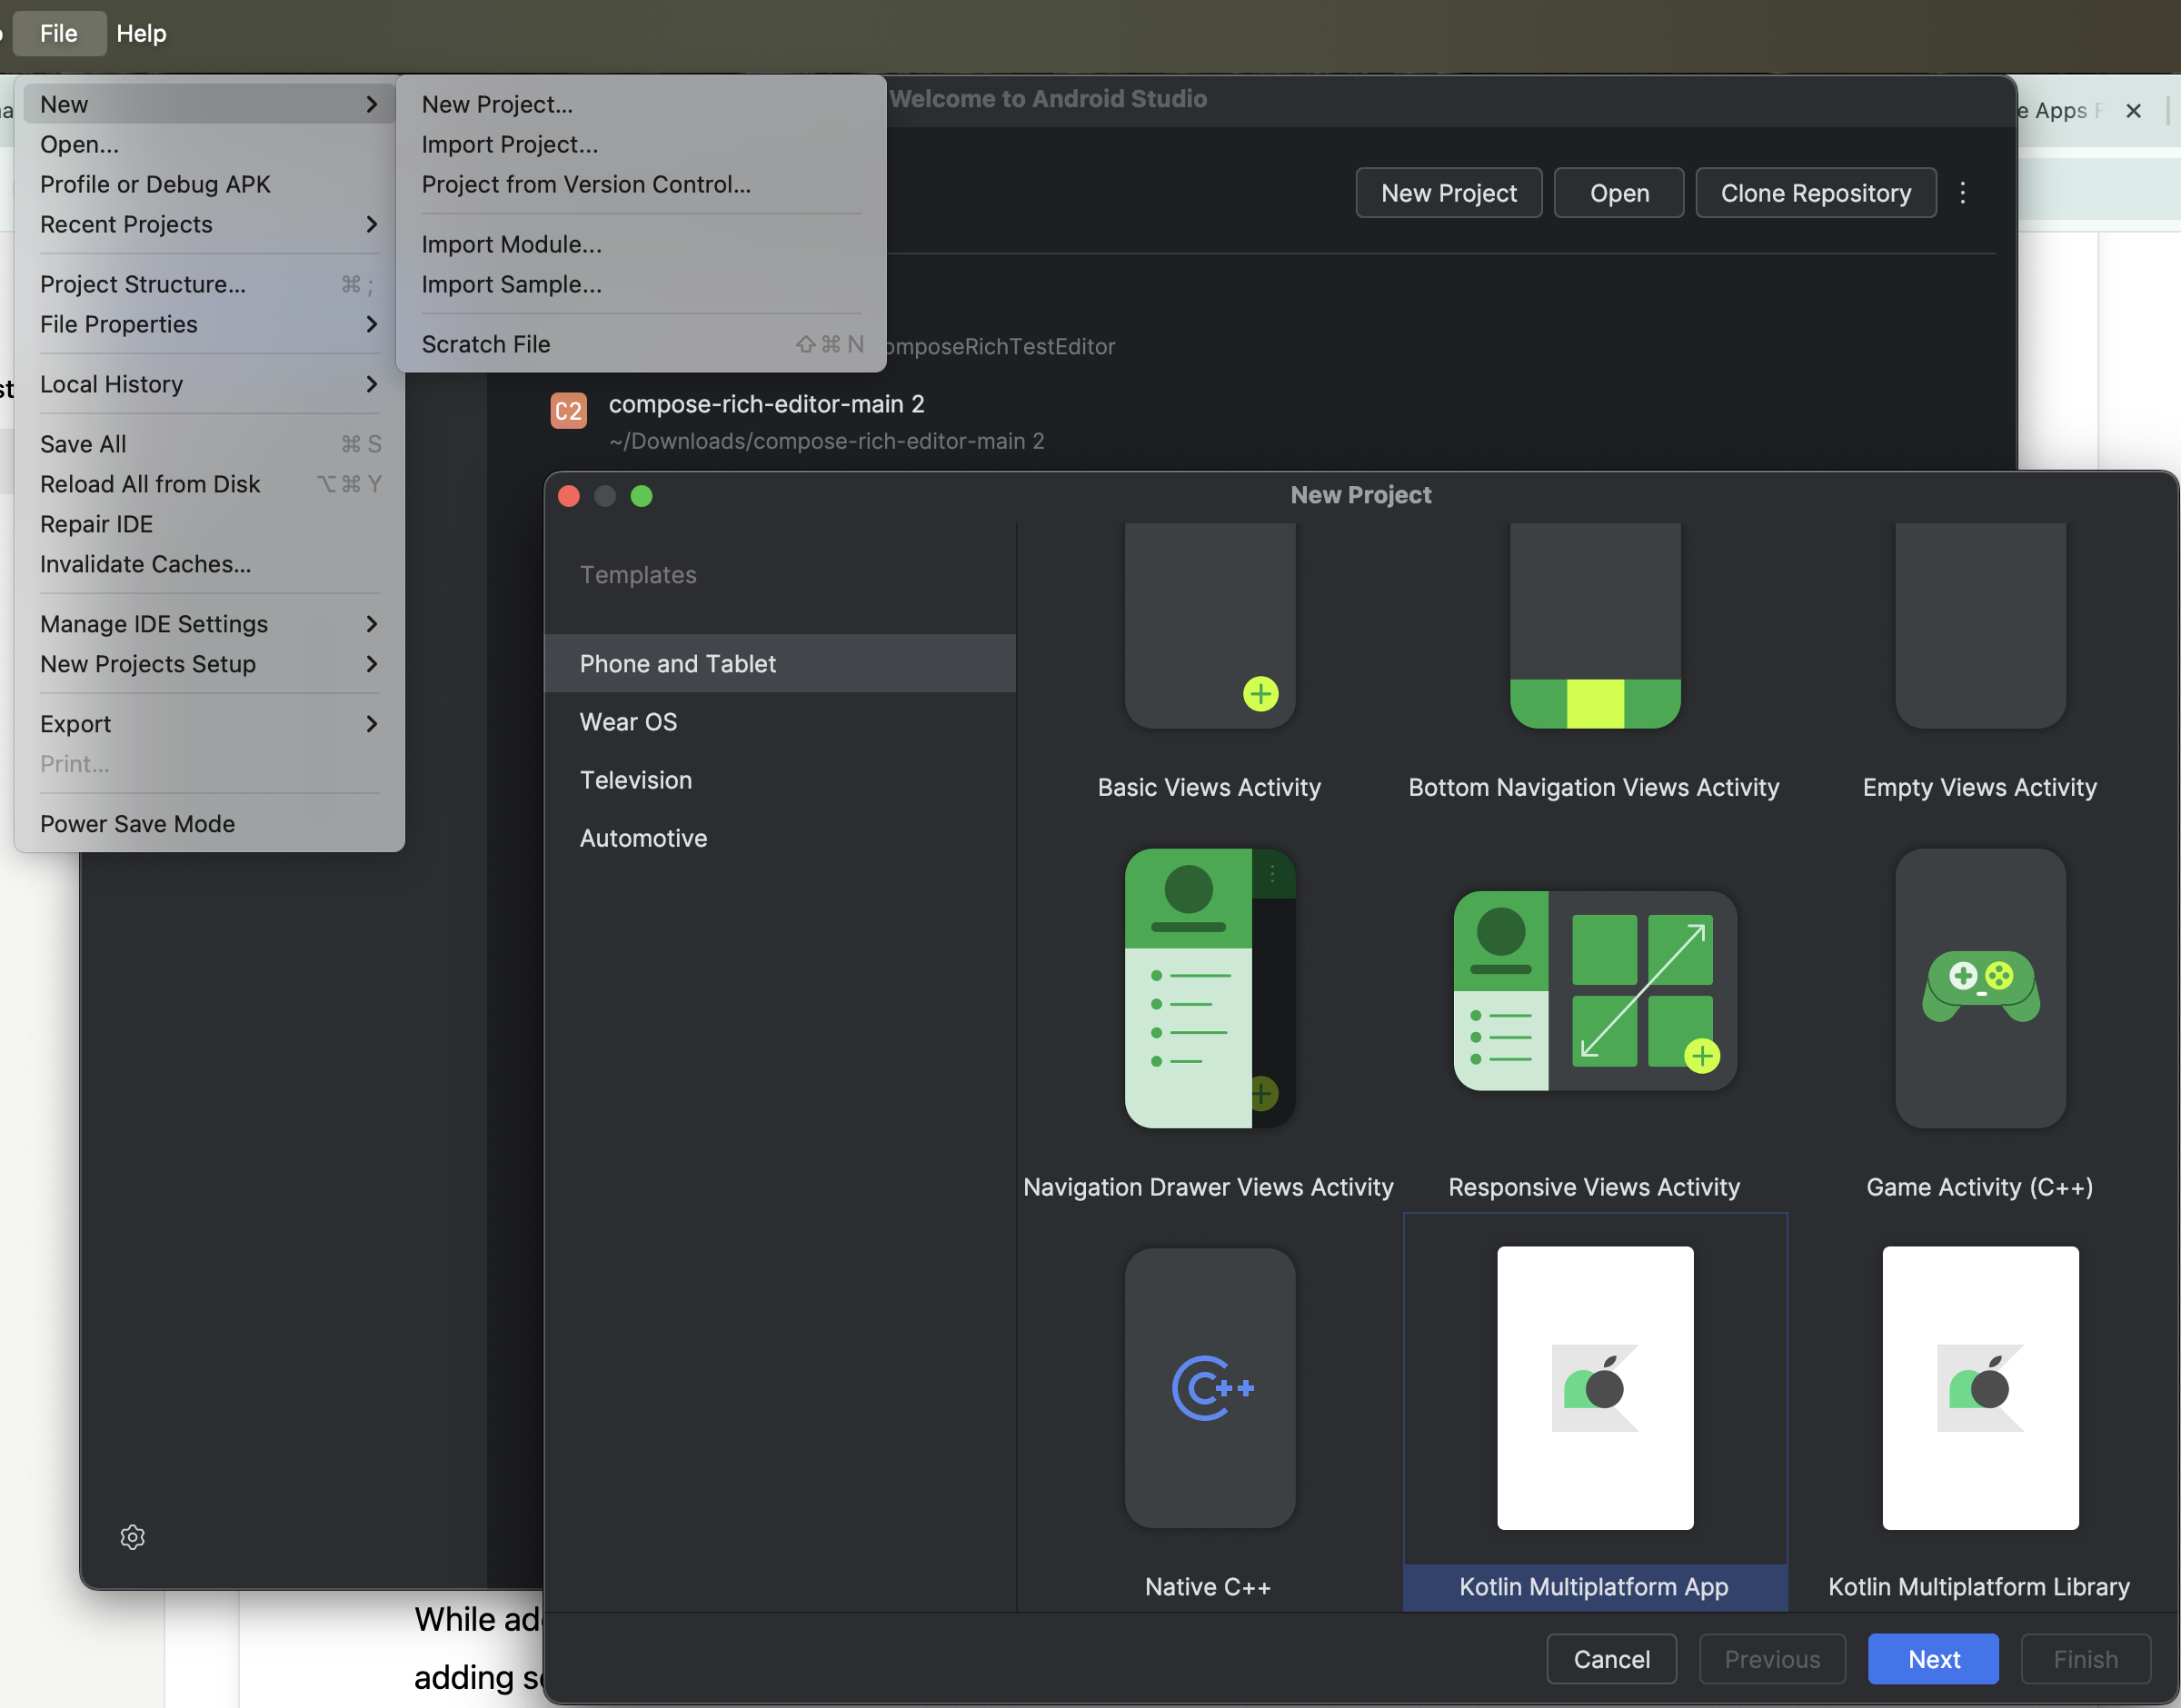Select the Bottom Navigation Views Activity template icon
The height and width of the screenshot is (1708, 2181).
click(1595, 626)
